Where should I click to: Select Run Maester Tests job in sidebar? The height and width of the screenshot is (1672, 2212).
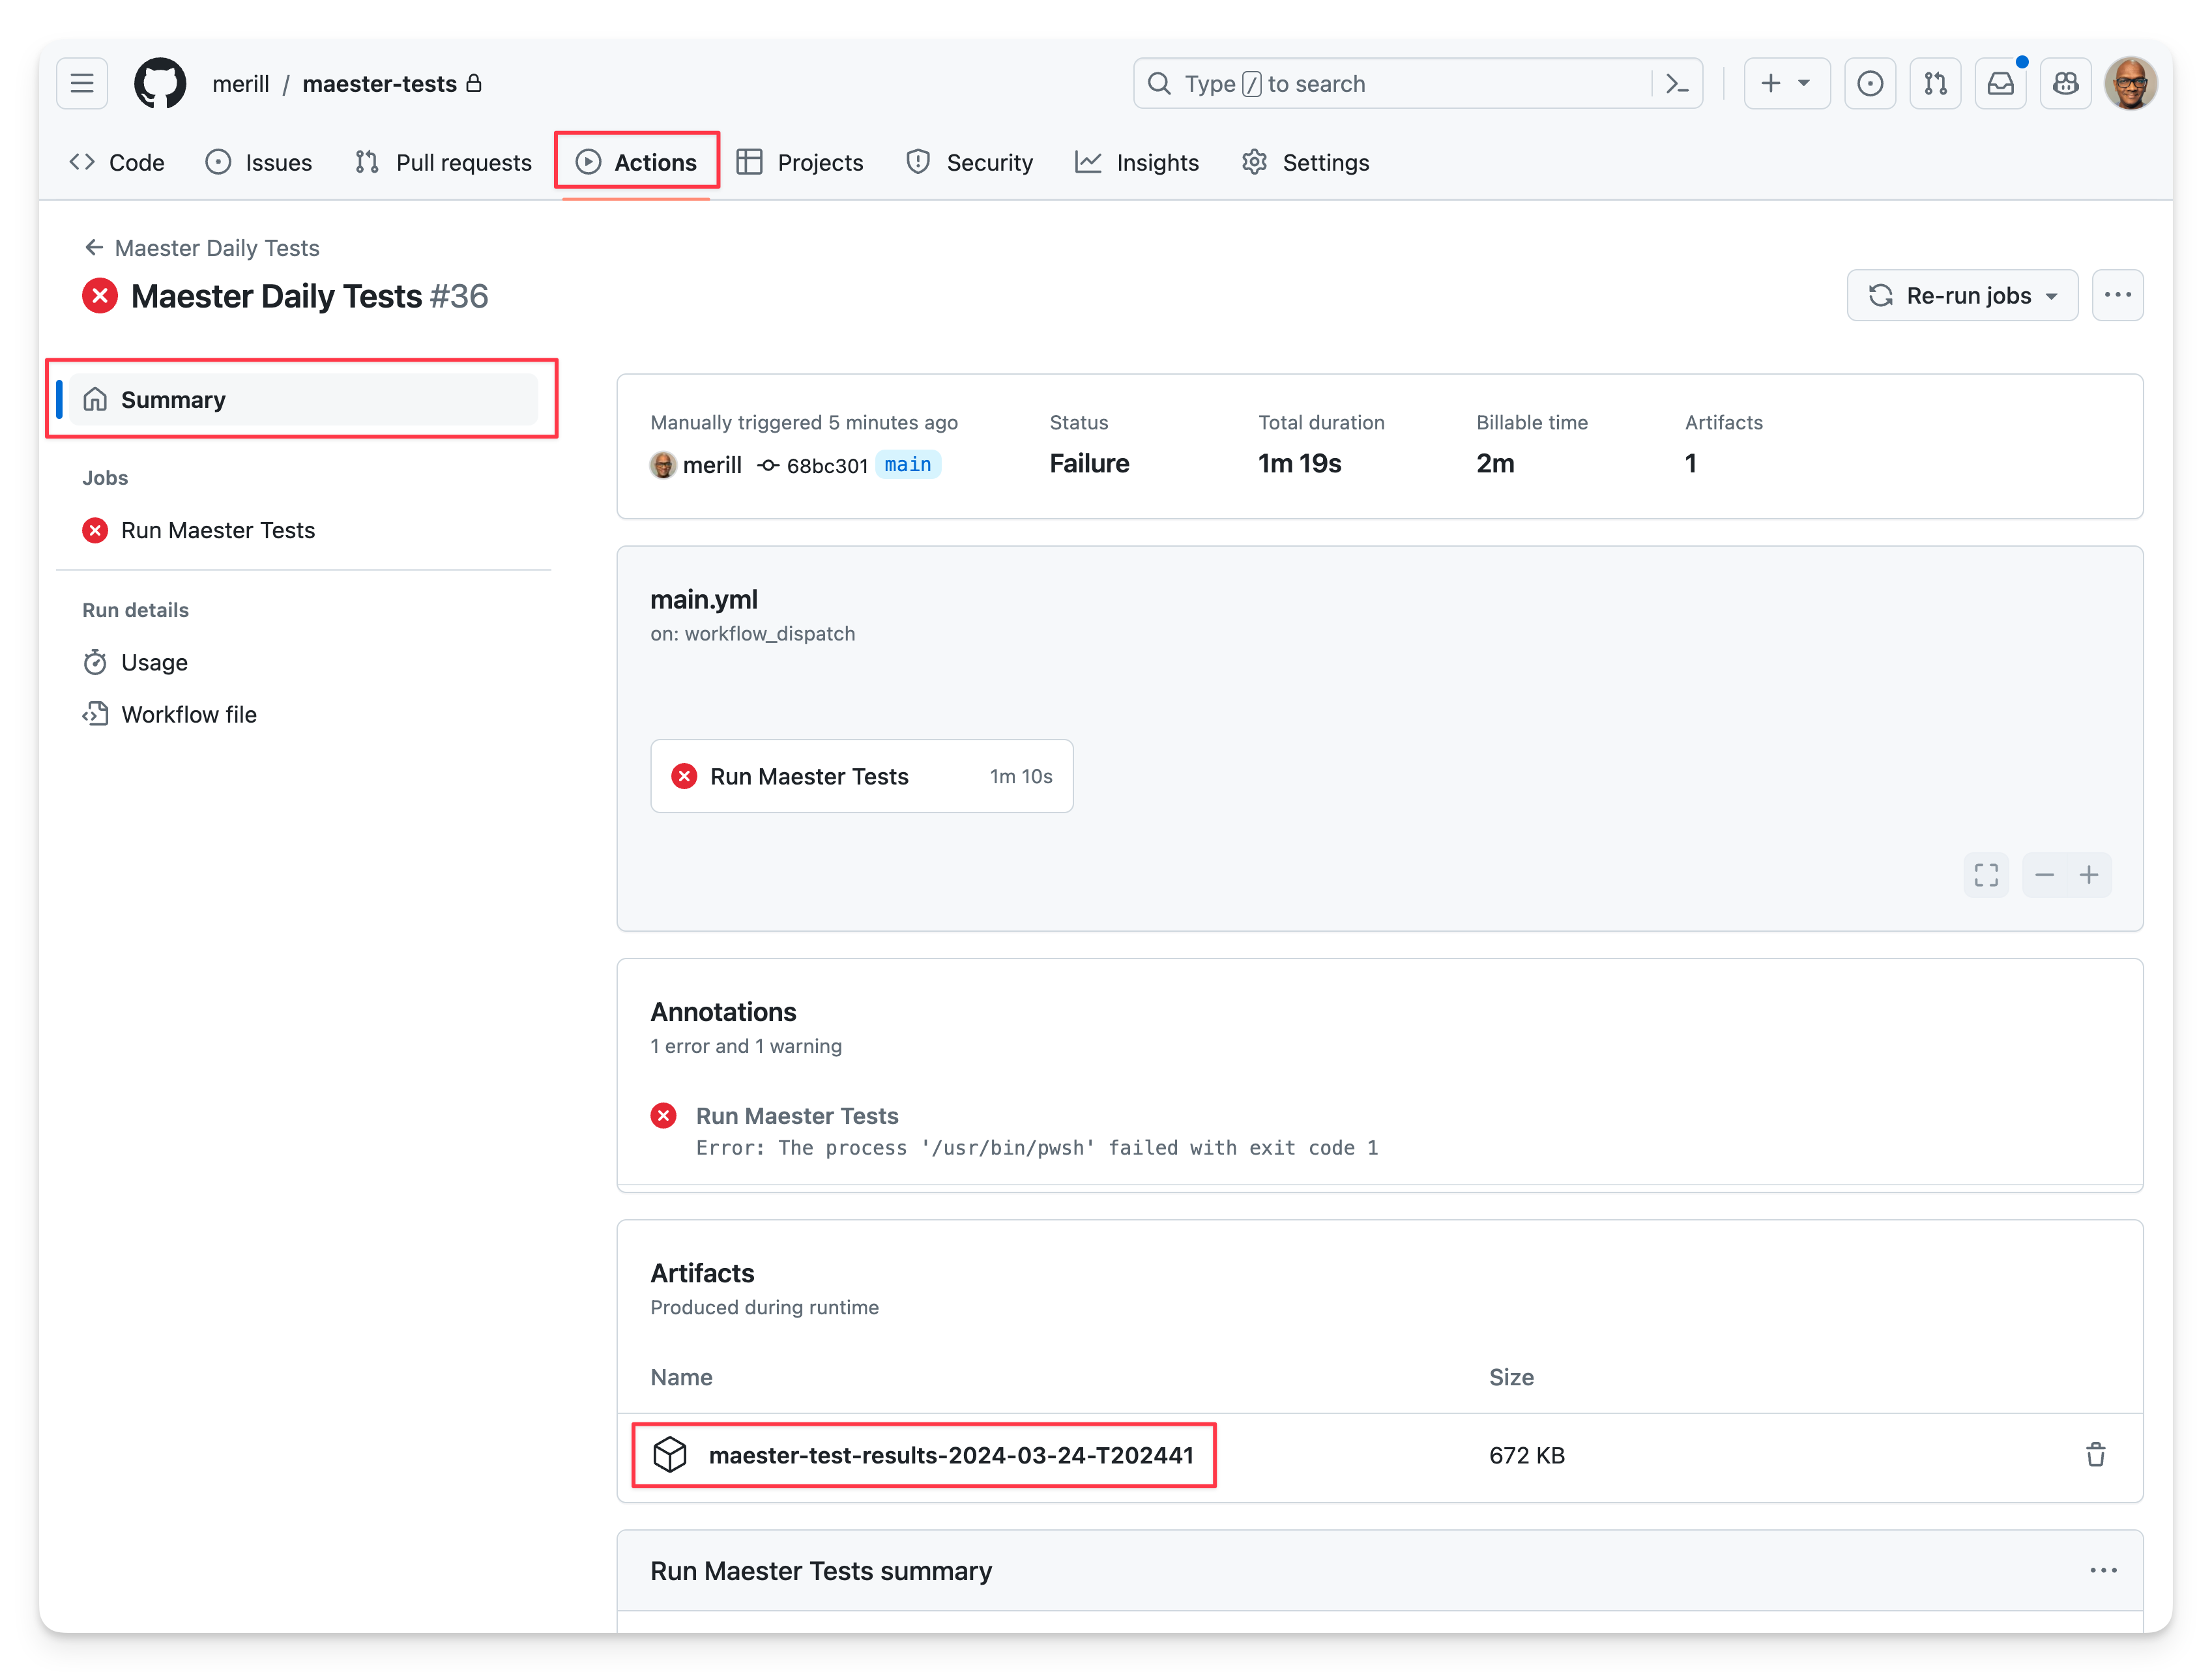tap(216, 528)
